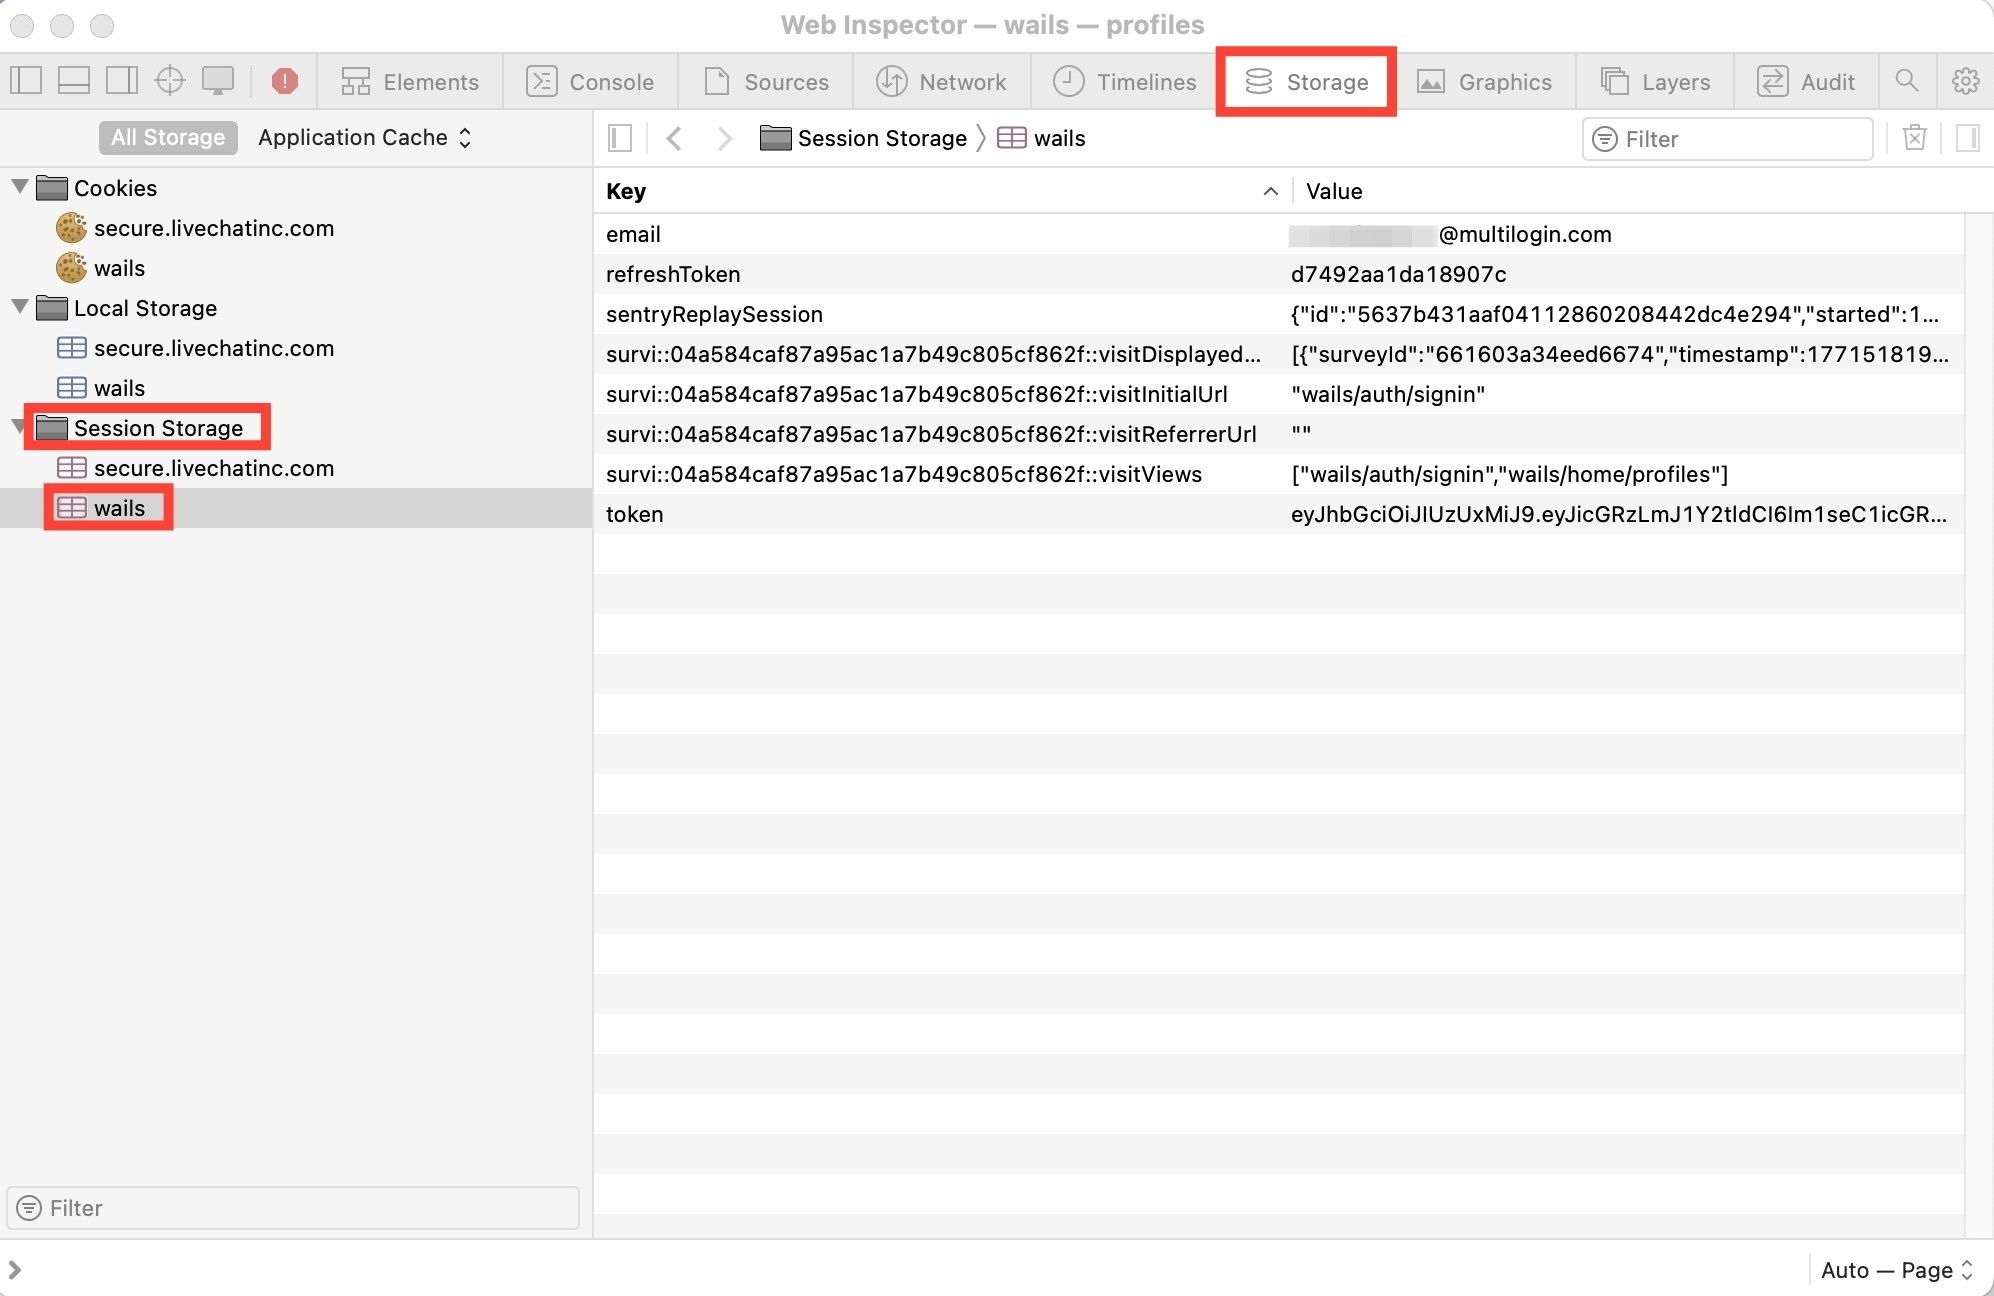
Task: Open search using the magnifying glass icon
Action: [x=1907, y=81]
